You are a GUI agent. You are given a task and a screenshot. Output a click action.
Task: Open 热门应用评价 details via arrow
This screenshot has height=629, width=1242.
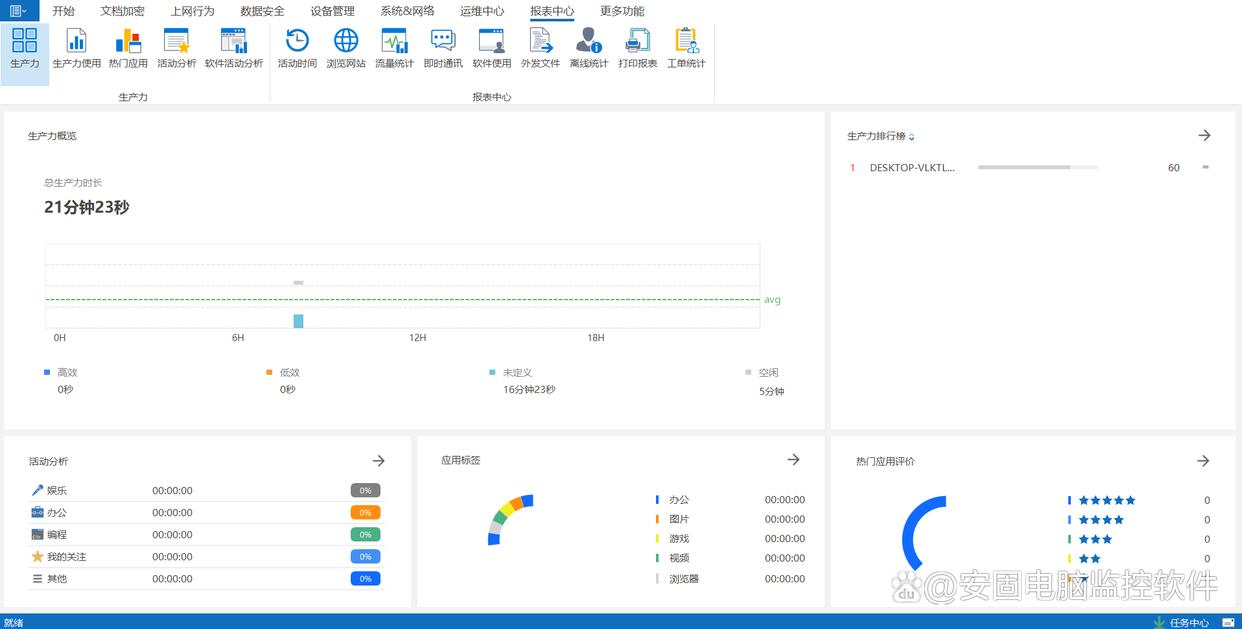point(1203,461)
